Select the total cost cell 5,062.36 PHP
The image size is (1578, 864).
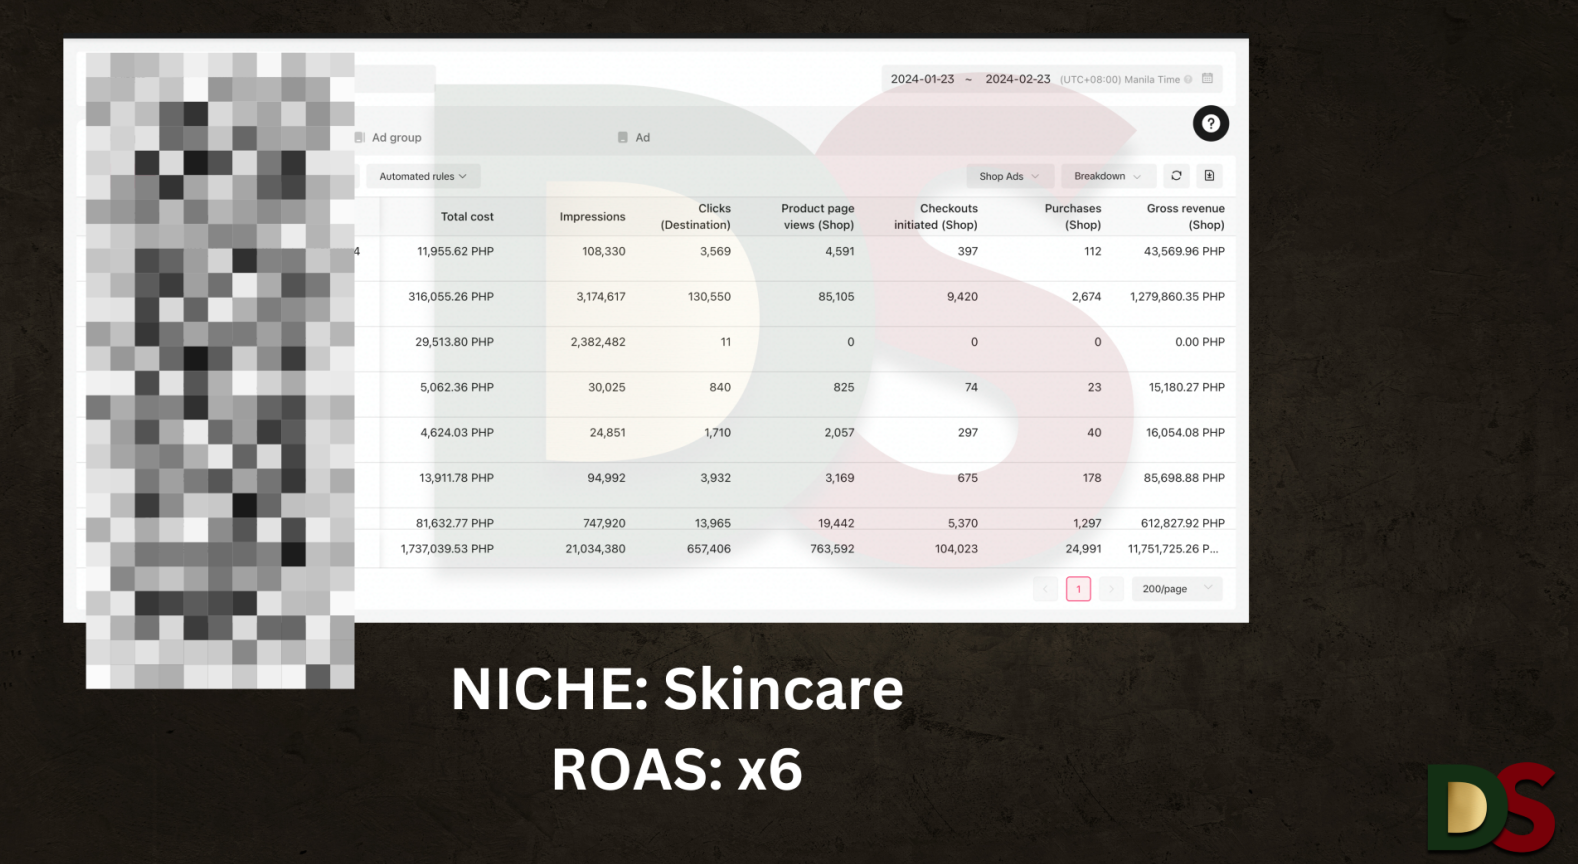pos(457,387)
